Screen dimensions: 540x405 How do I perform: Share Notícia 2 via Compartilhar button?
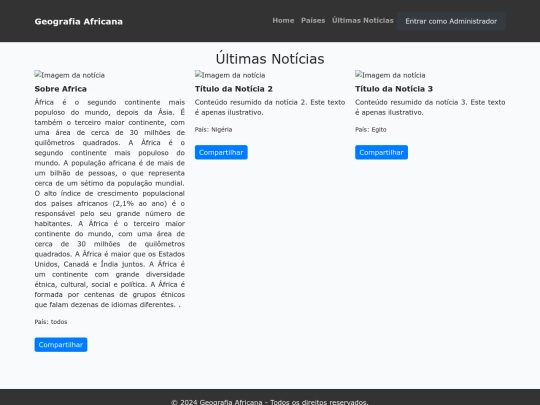(x=221, y=152)
